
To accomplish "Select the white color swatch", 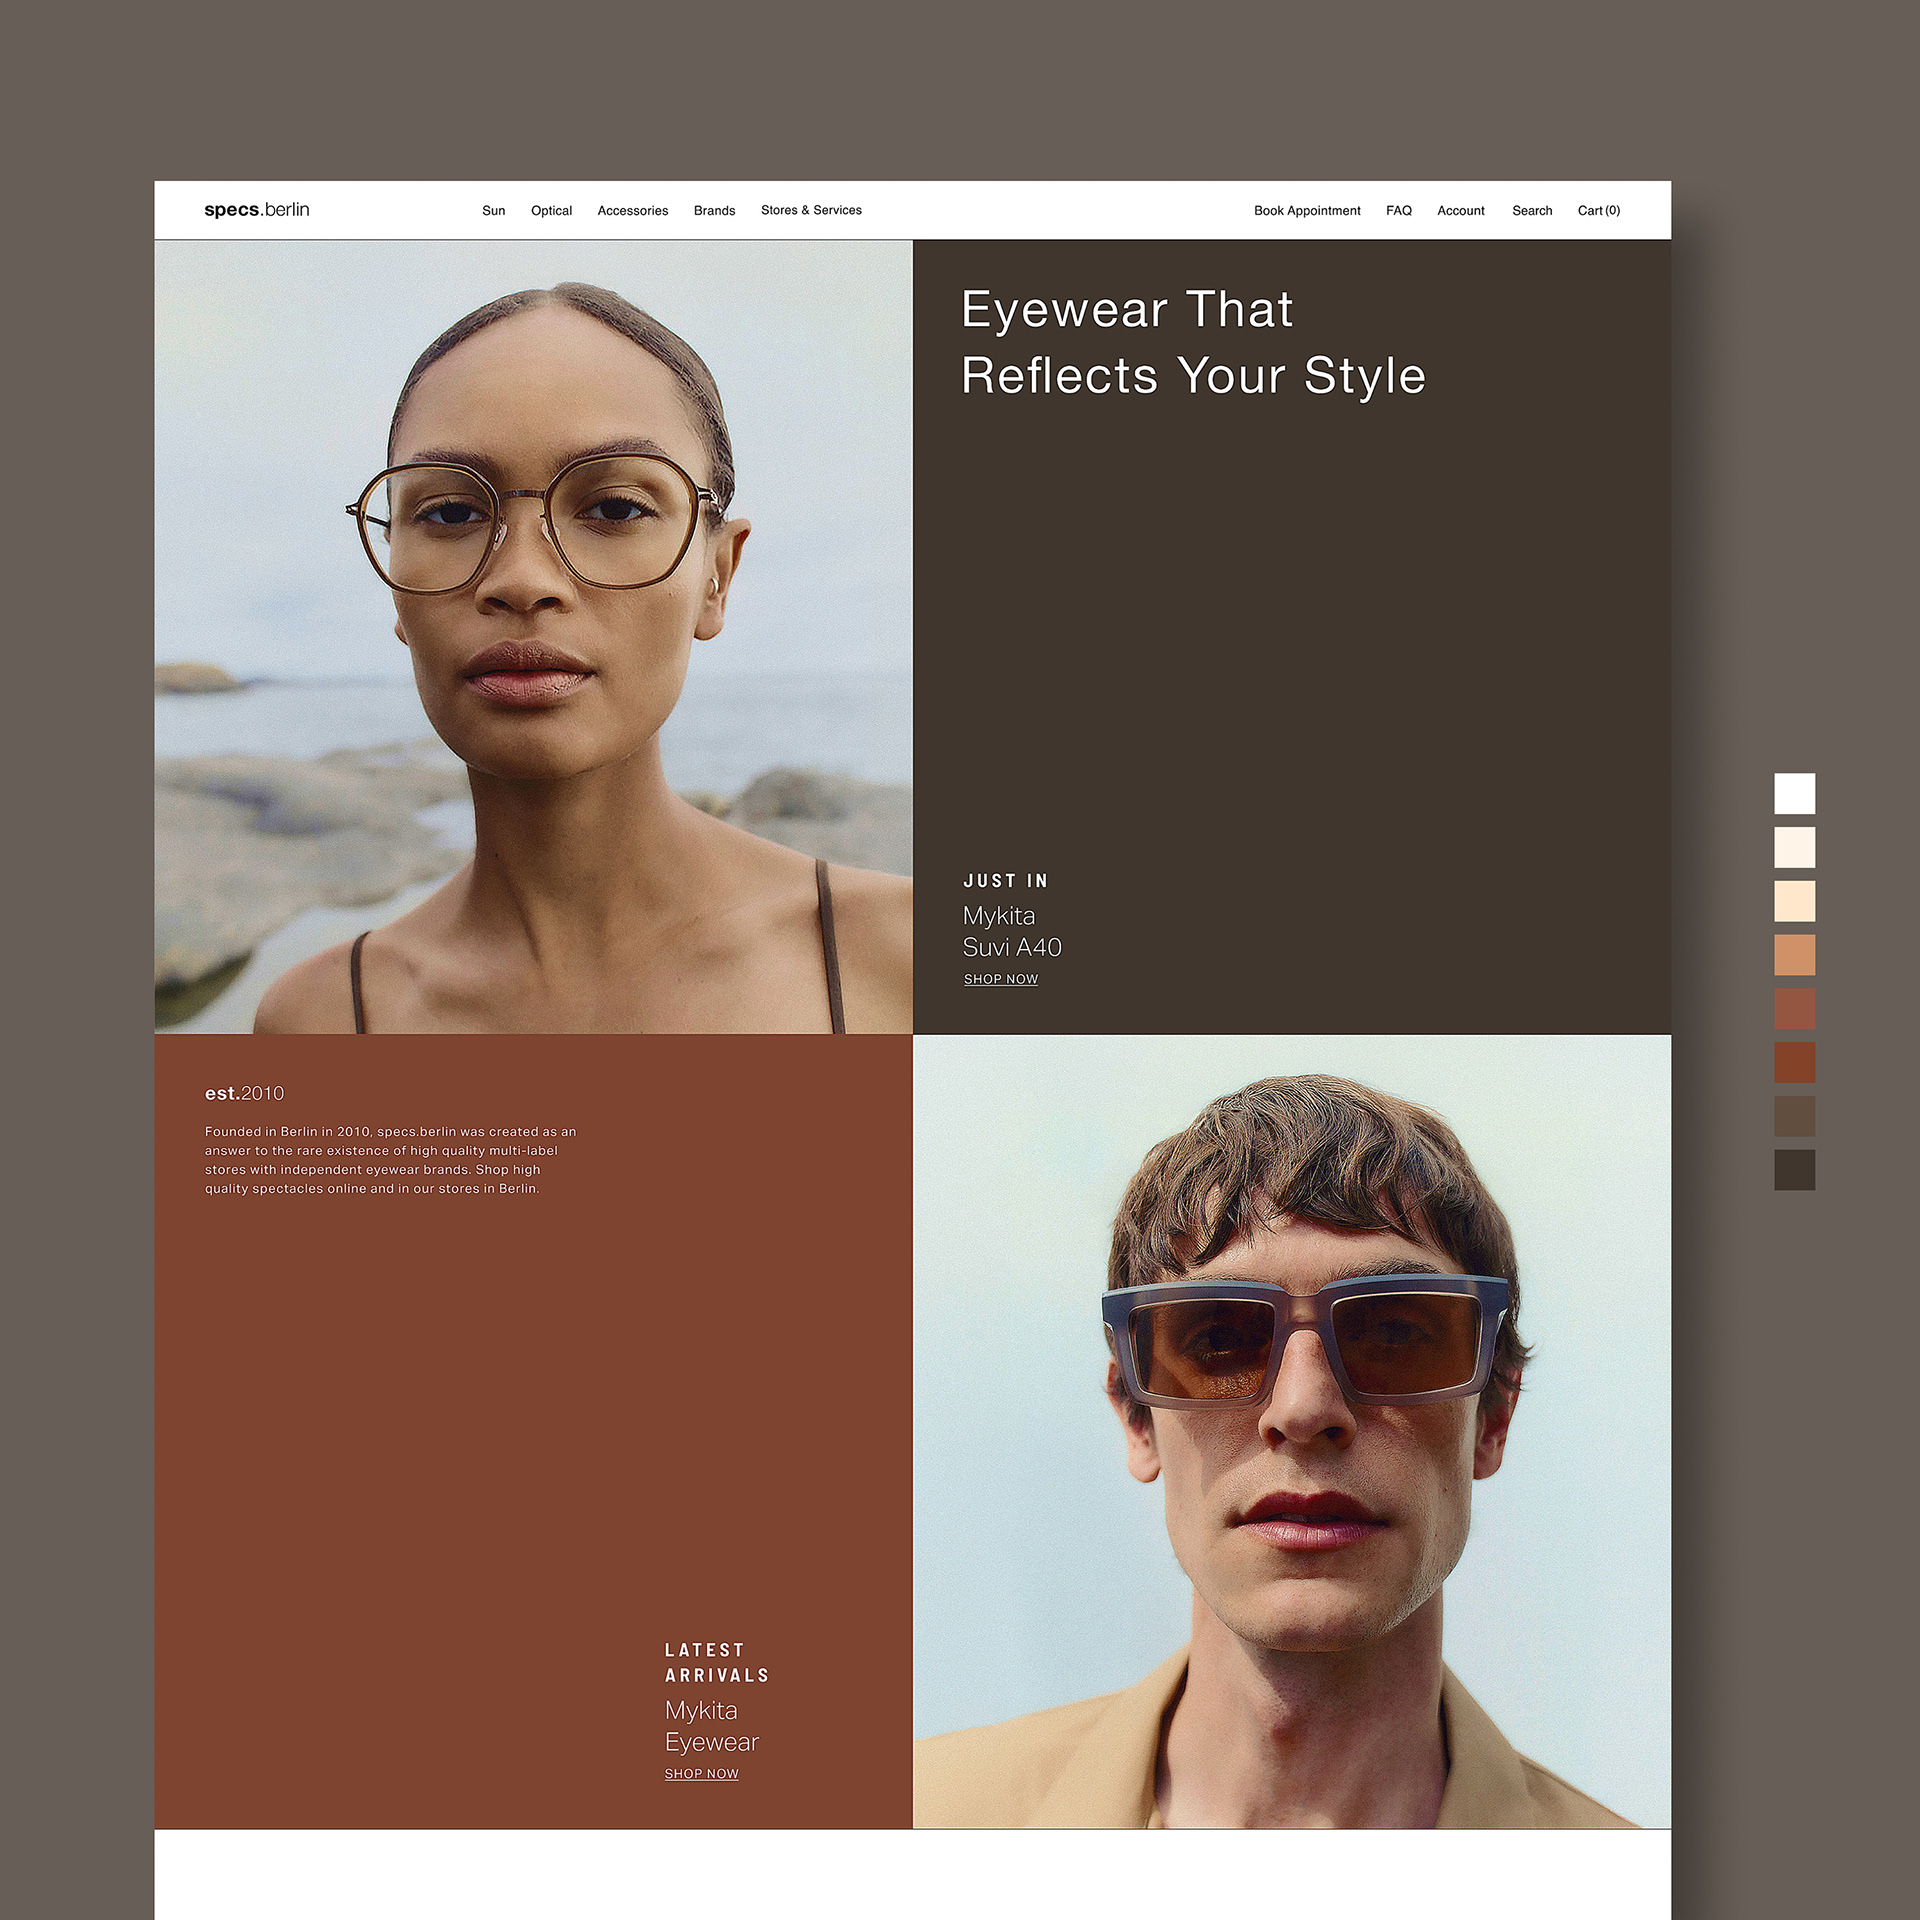I will coord(1794,793).
